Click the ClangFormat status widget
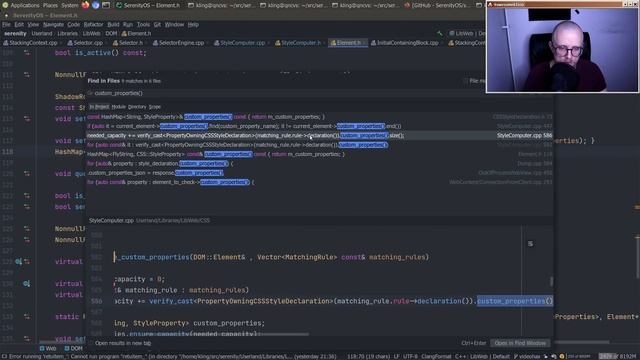The image size is (640, 360). tap(436, 356)
